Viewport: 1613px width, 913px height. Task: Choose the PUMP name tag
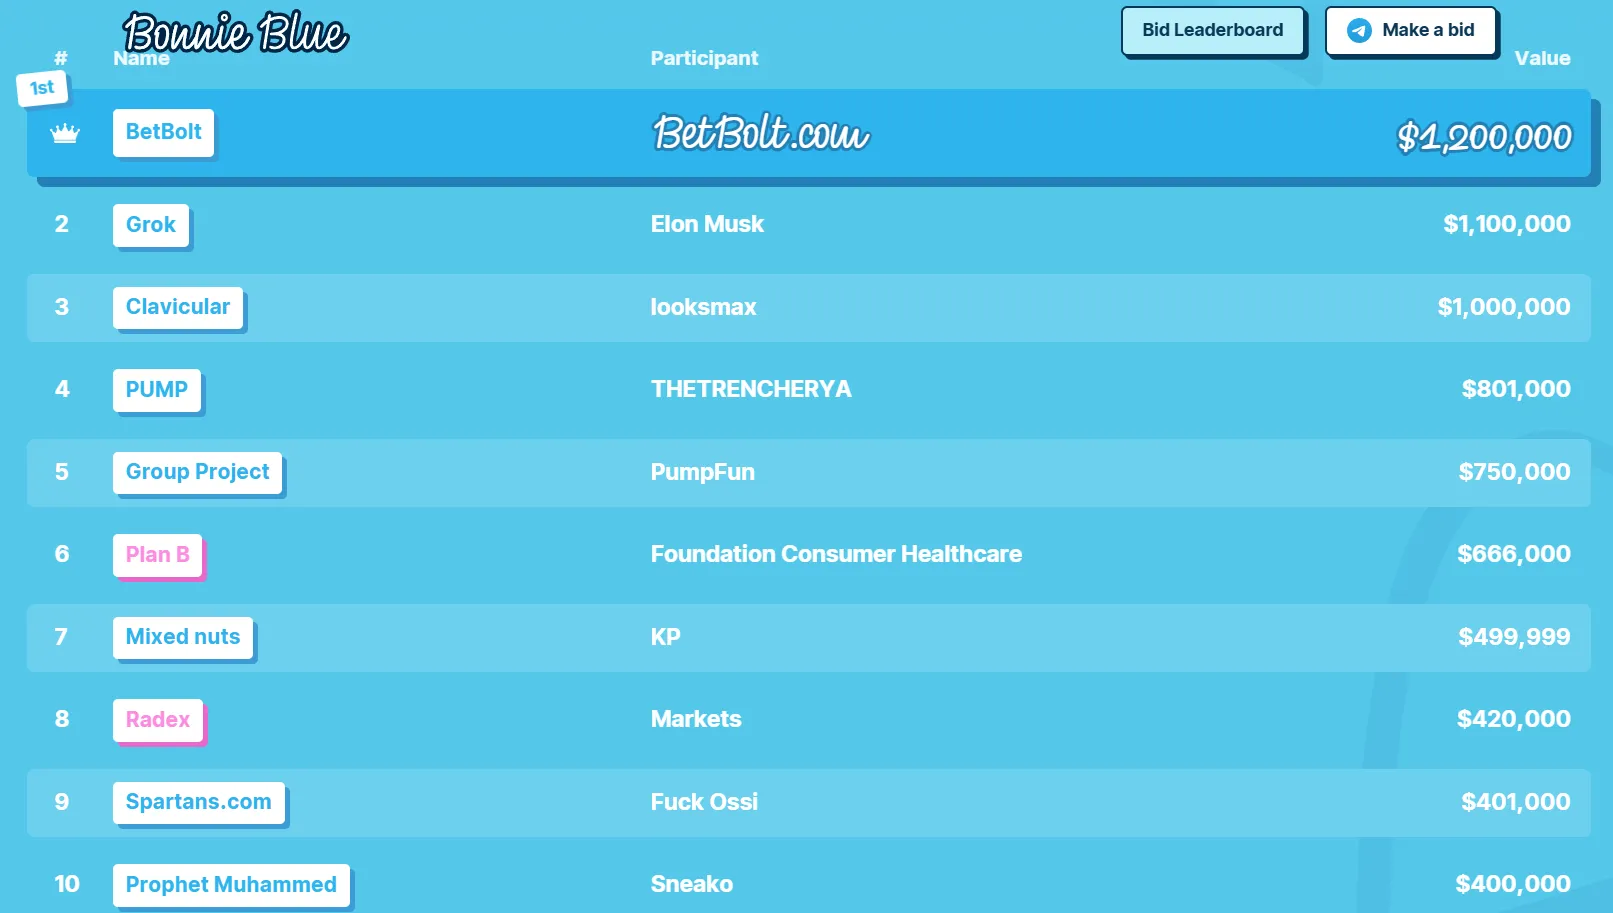[x=157, y=390]
